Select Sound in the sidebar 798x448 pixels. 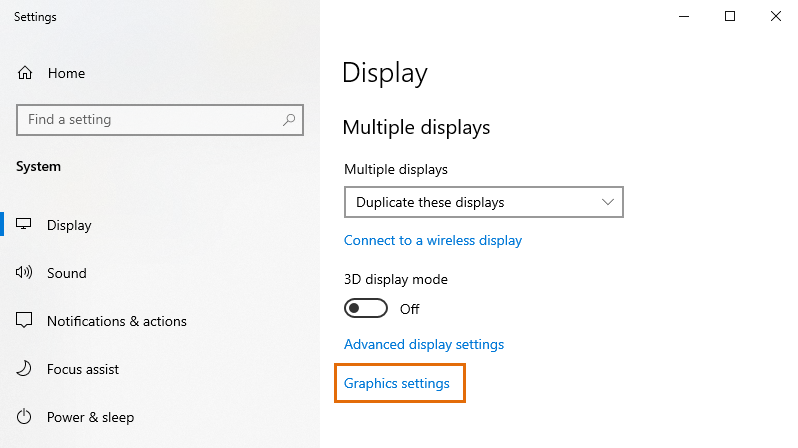67,273
